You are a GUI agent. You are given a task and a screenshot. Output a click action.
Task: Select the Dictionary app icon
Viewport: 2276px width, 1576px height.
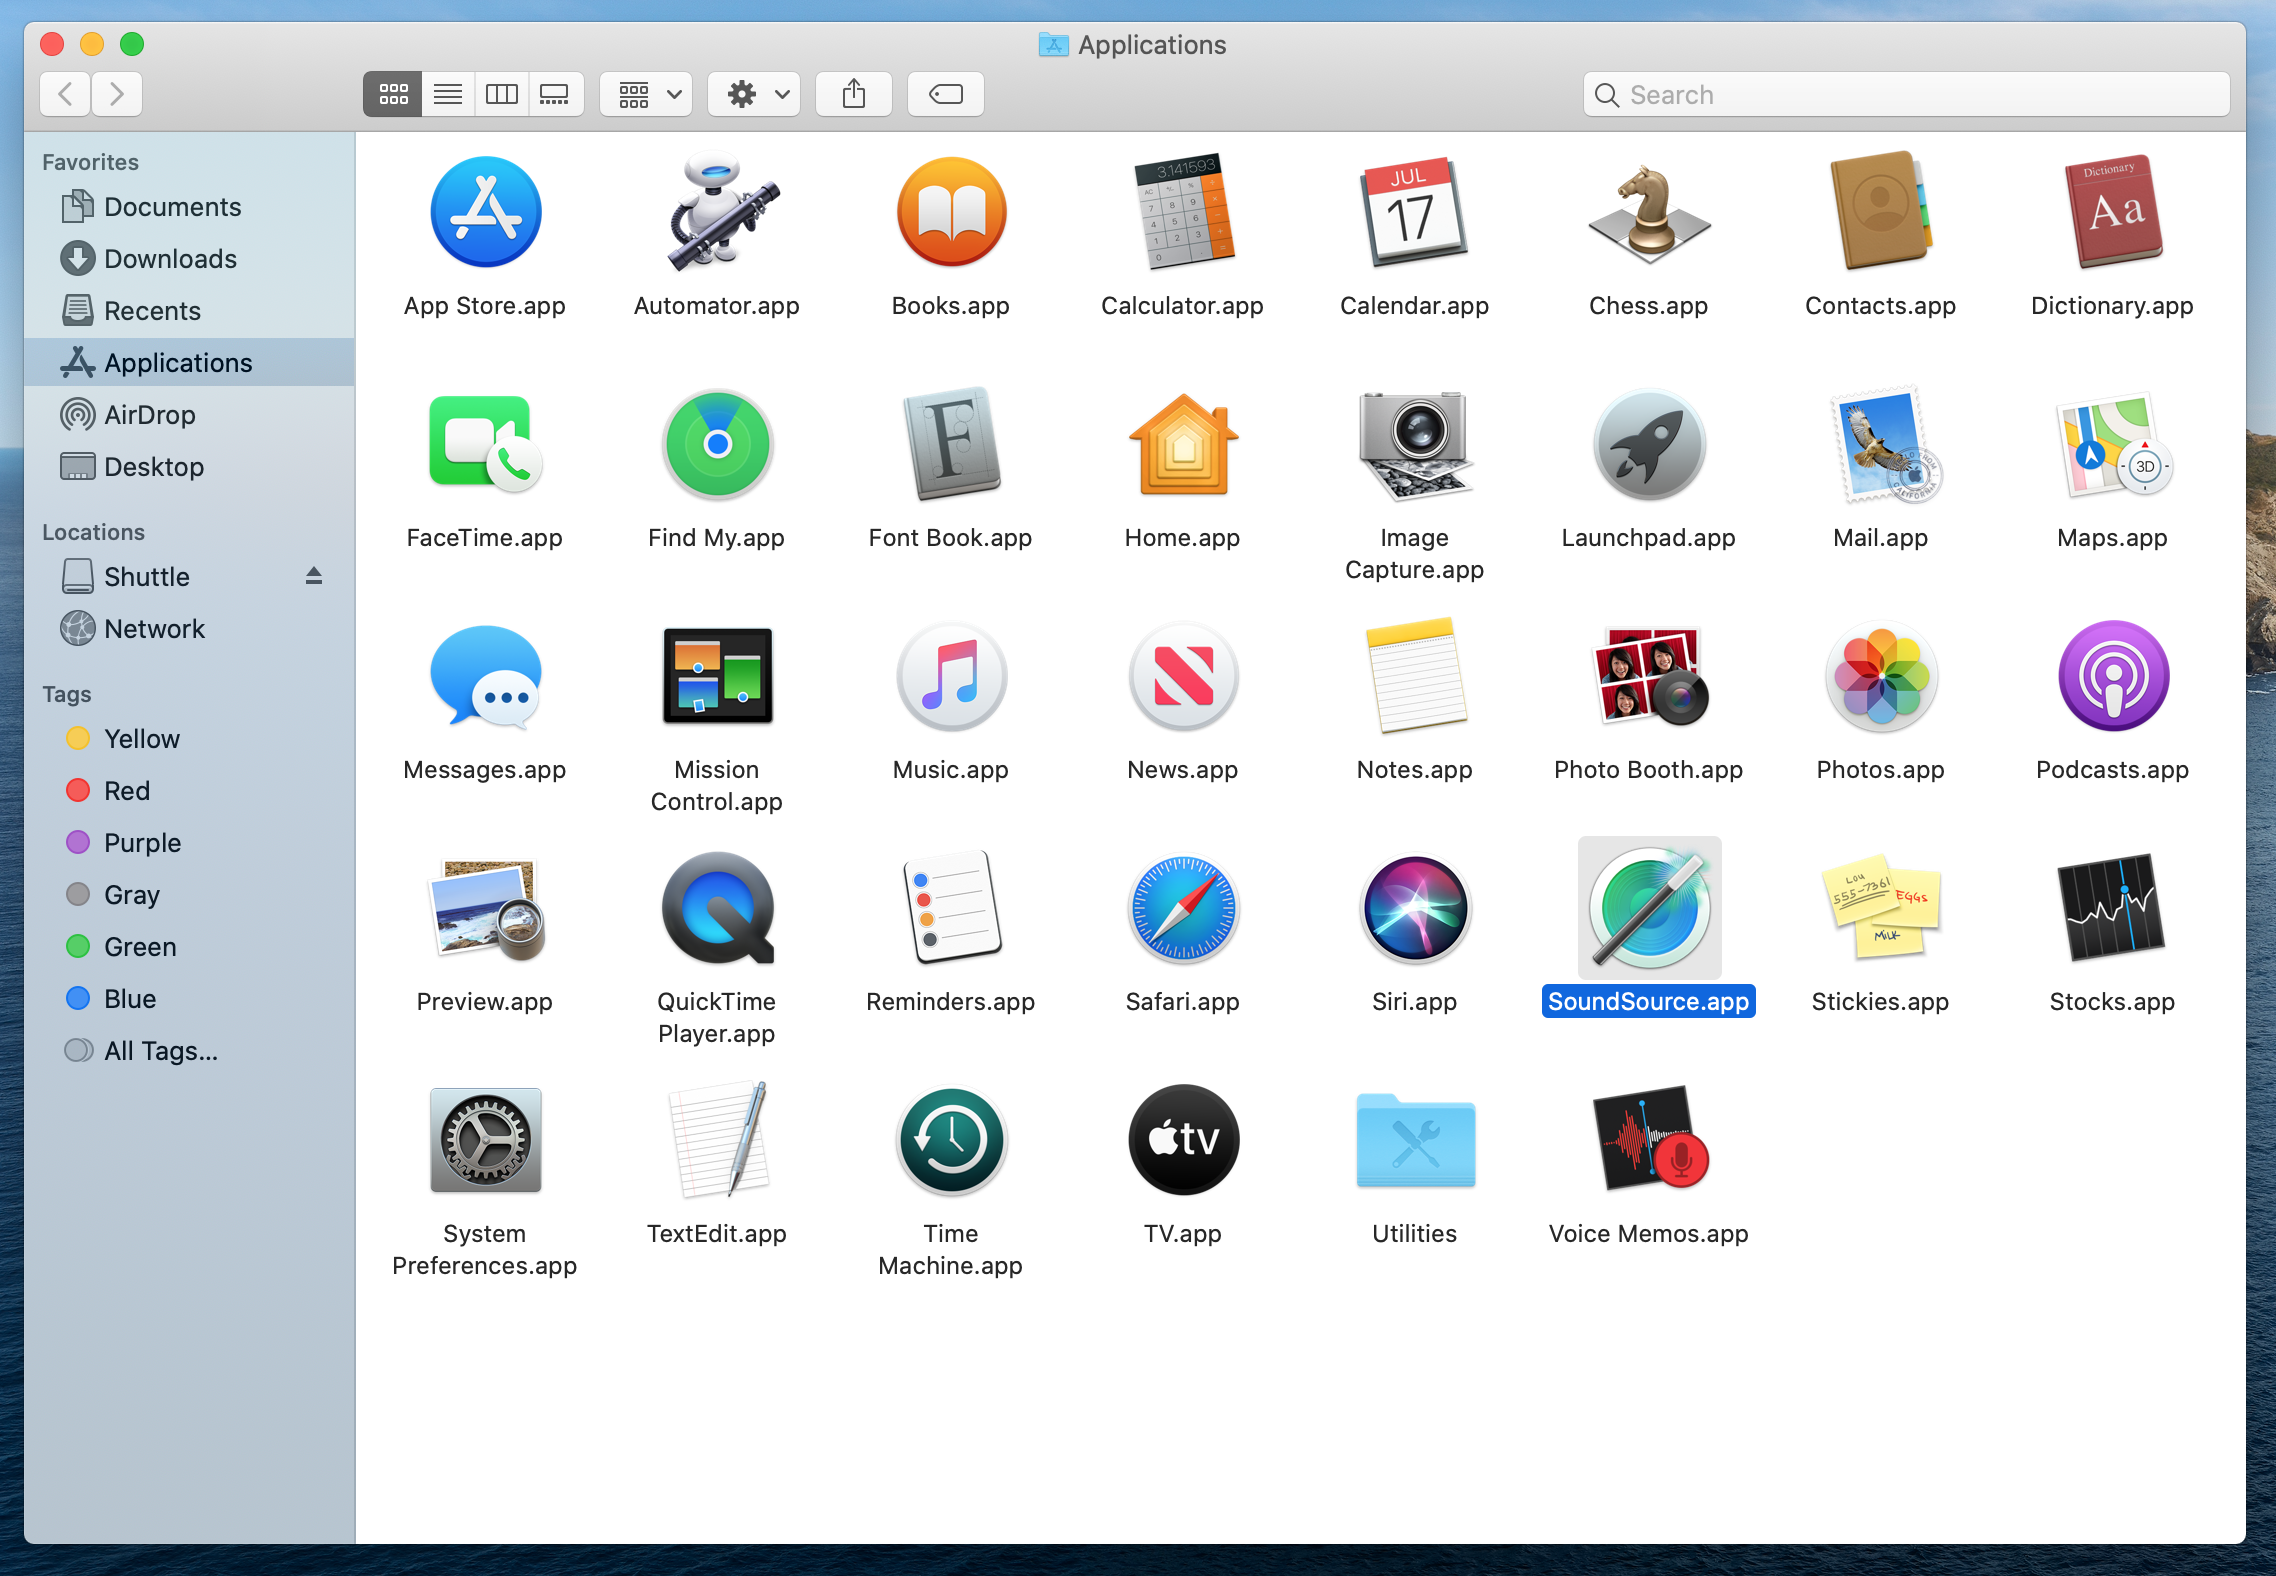[2113, 211]
